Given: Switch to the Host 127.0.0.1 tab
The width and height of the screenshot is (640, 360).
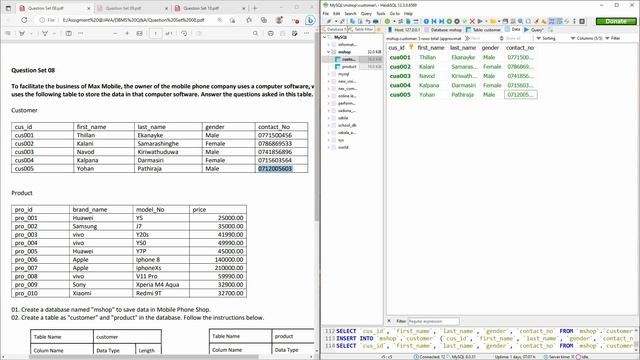Looking at the screenshot, I should tap(403, 30).
